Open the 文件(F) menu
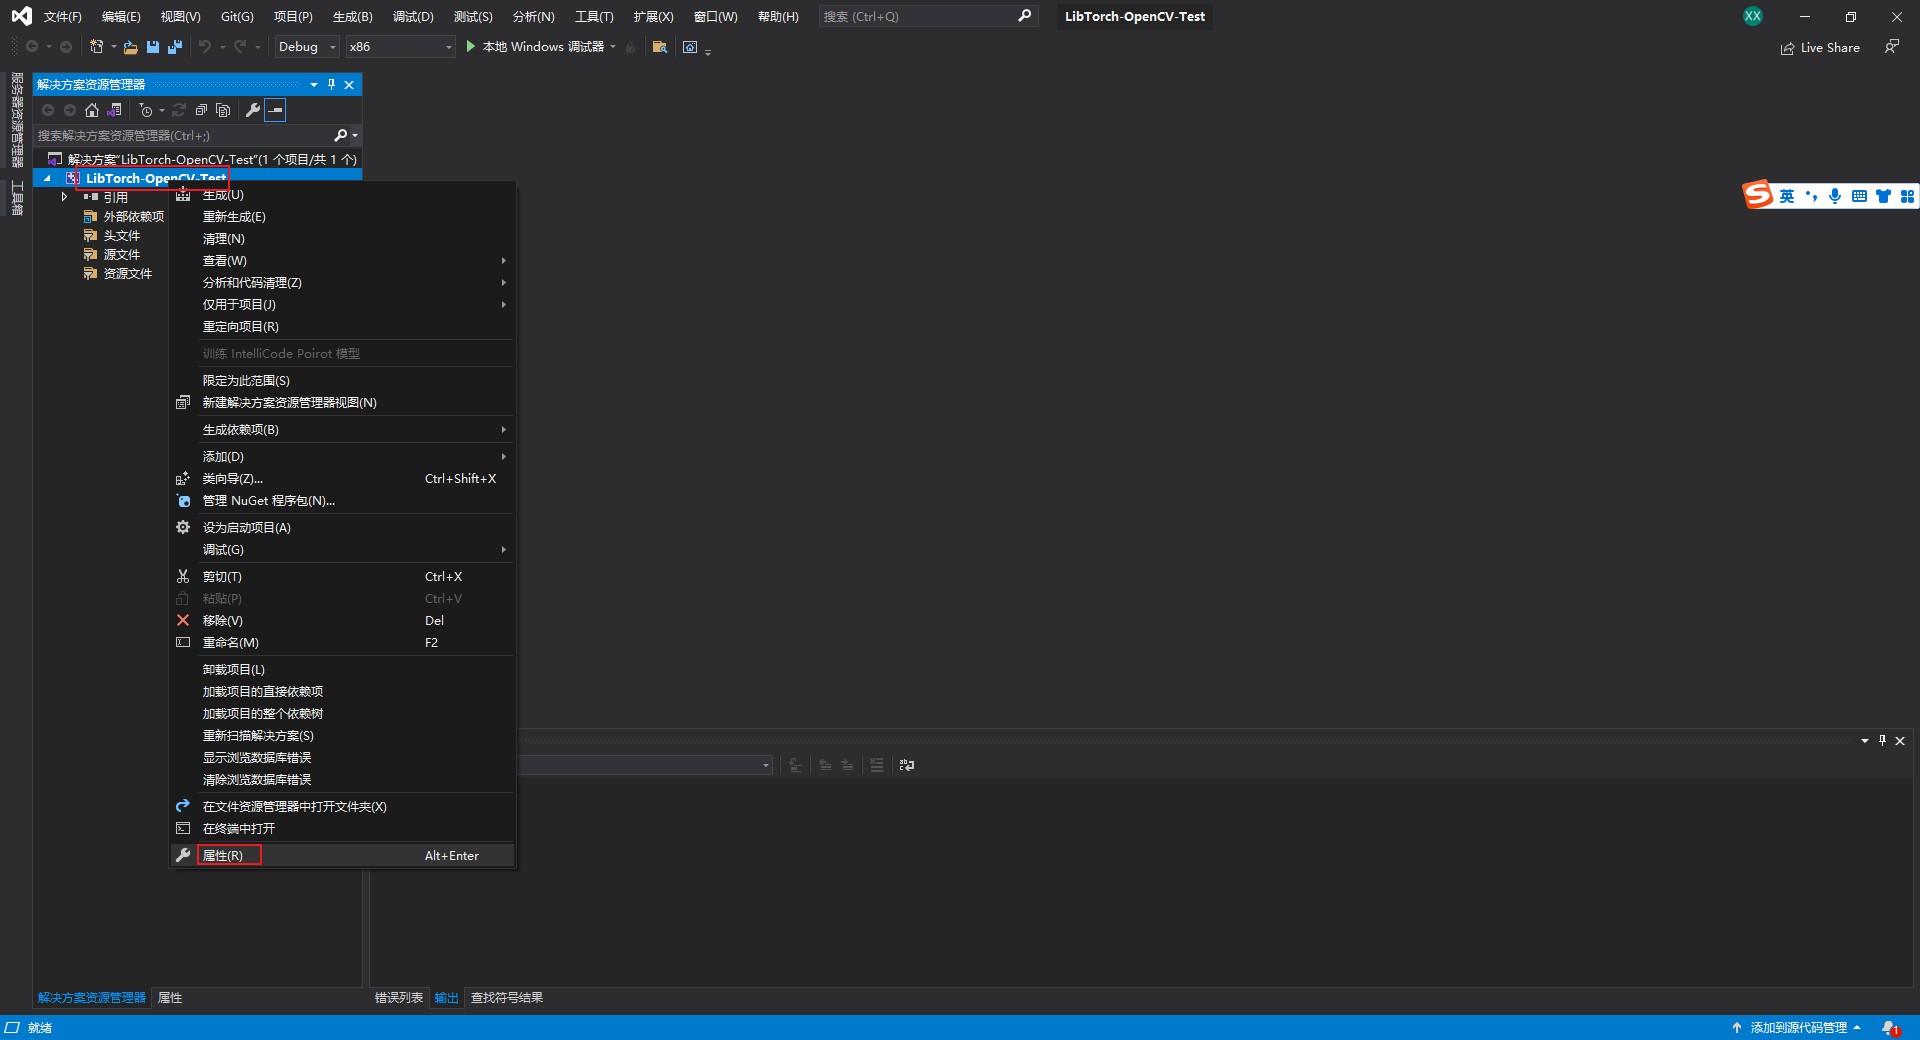This screenshot has width=1920, height=1040. click(63, 17)
